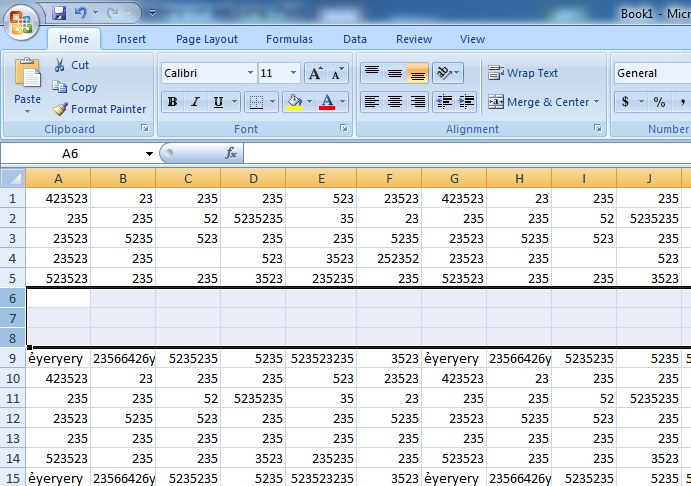Viewport: 691px width, 486px height.
Task: Open the Name Box dropdown arrow
Action: point(149,153)
